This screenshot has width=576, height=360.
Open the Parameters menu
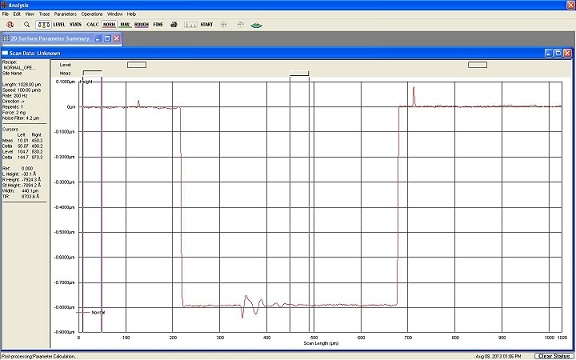(65, 14)
